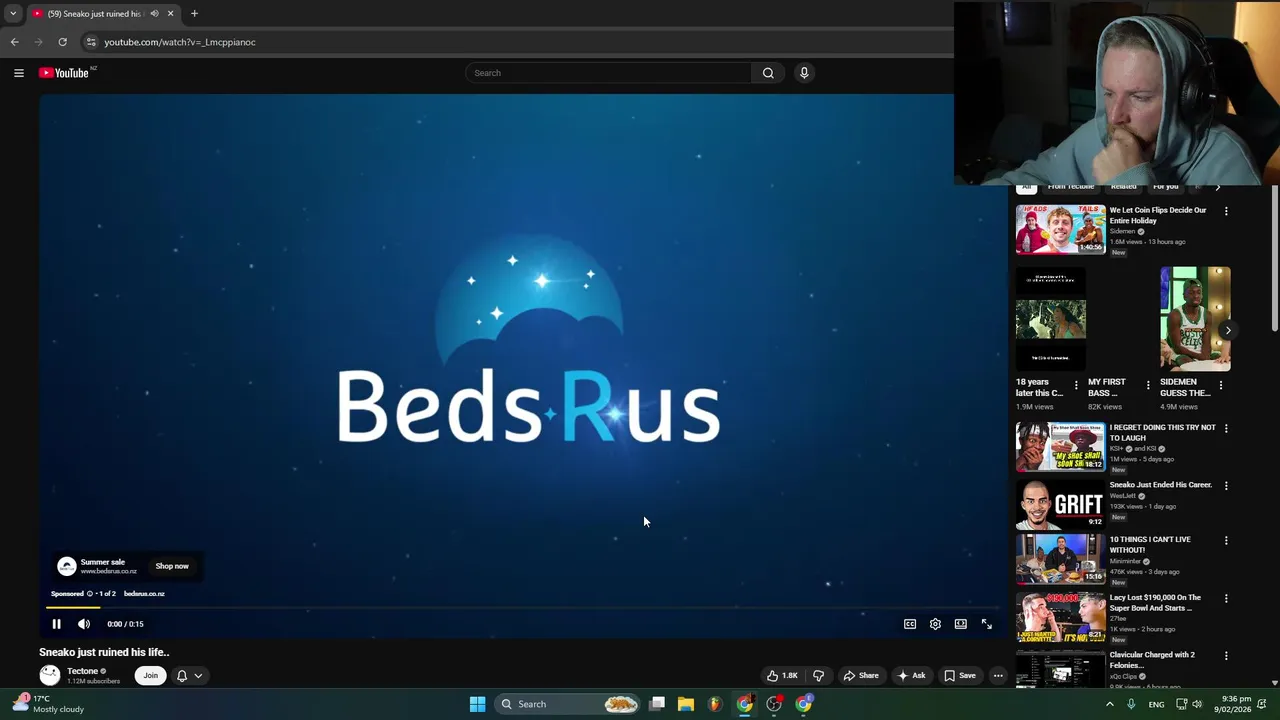This screenshot has width=1280, height=720.
Task: Open Task View on taskbar
Action: [x=657, y=704]
